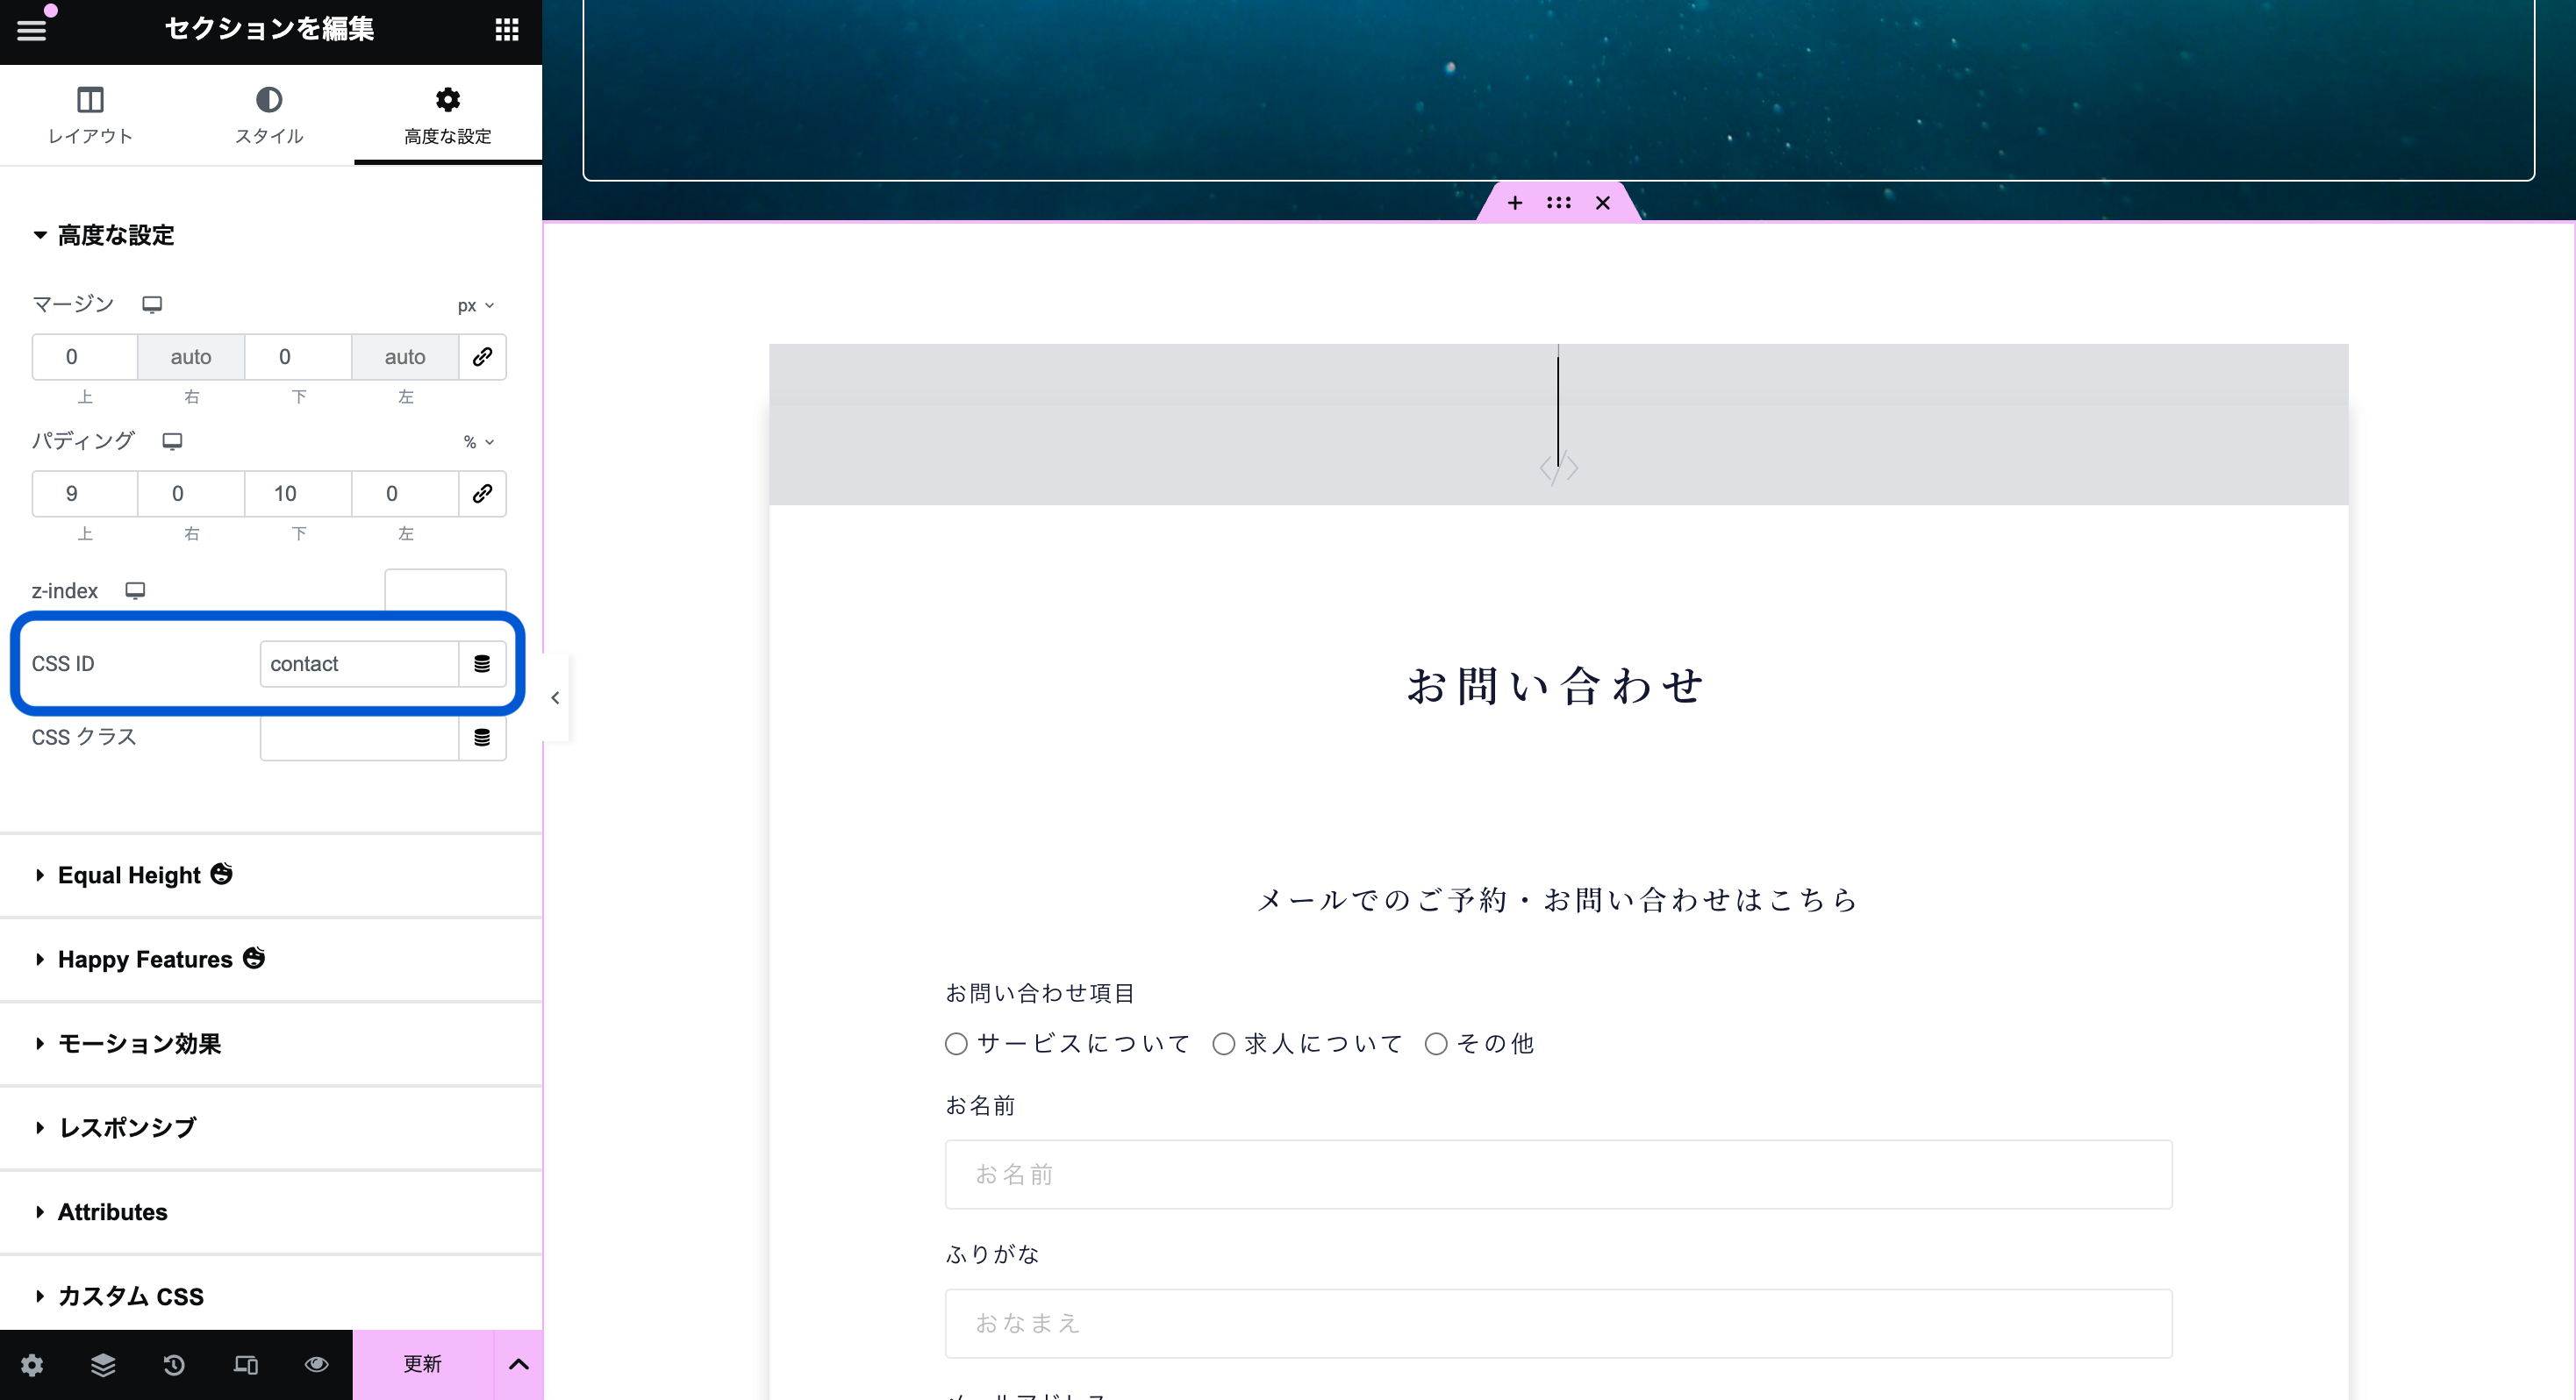Click the dynamic tags icon next to CSS ID
Image resolution: width=2576 pixels, height=1400 pixels.
click(482, 664)
